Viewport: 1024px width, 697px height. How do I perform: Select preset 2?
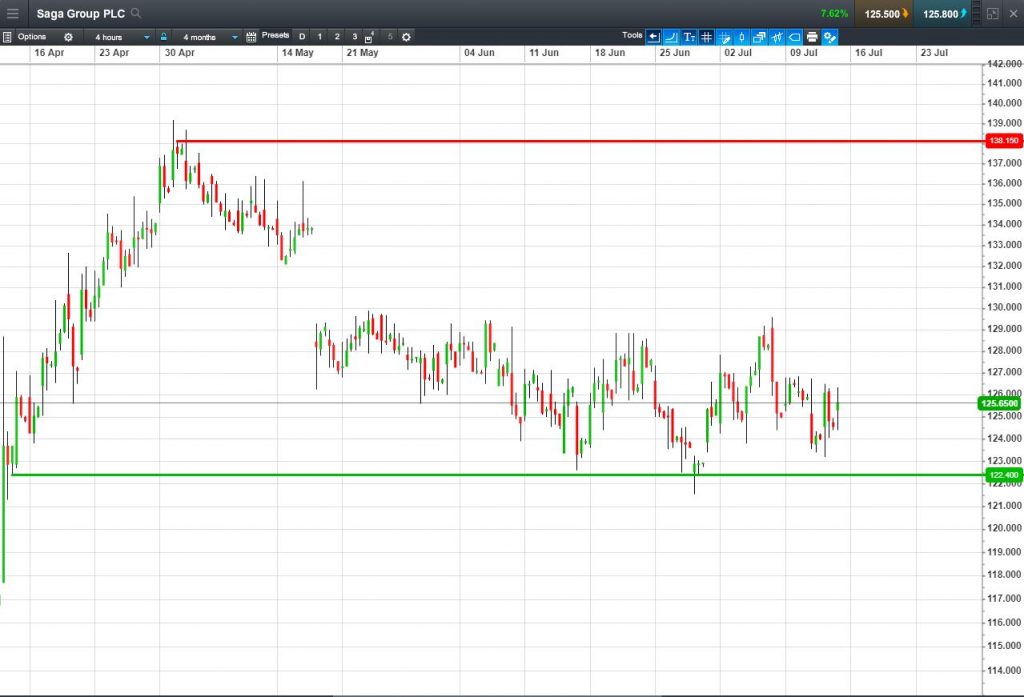click(337, 37)
